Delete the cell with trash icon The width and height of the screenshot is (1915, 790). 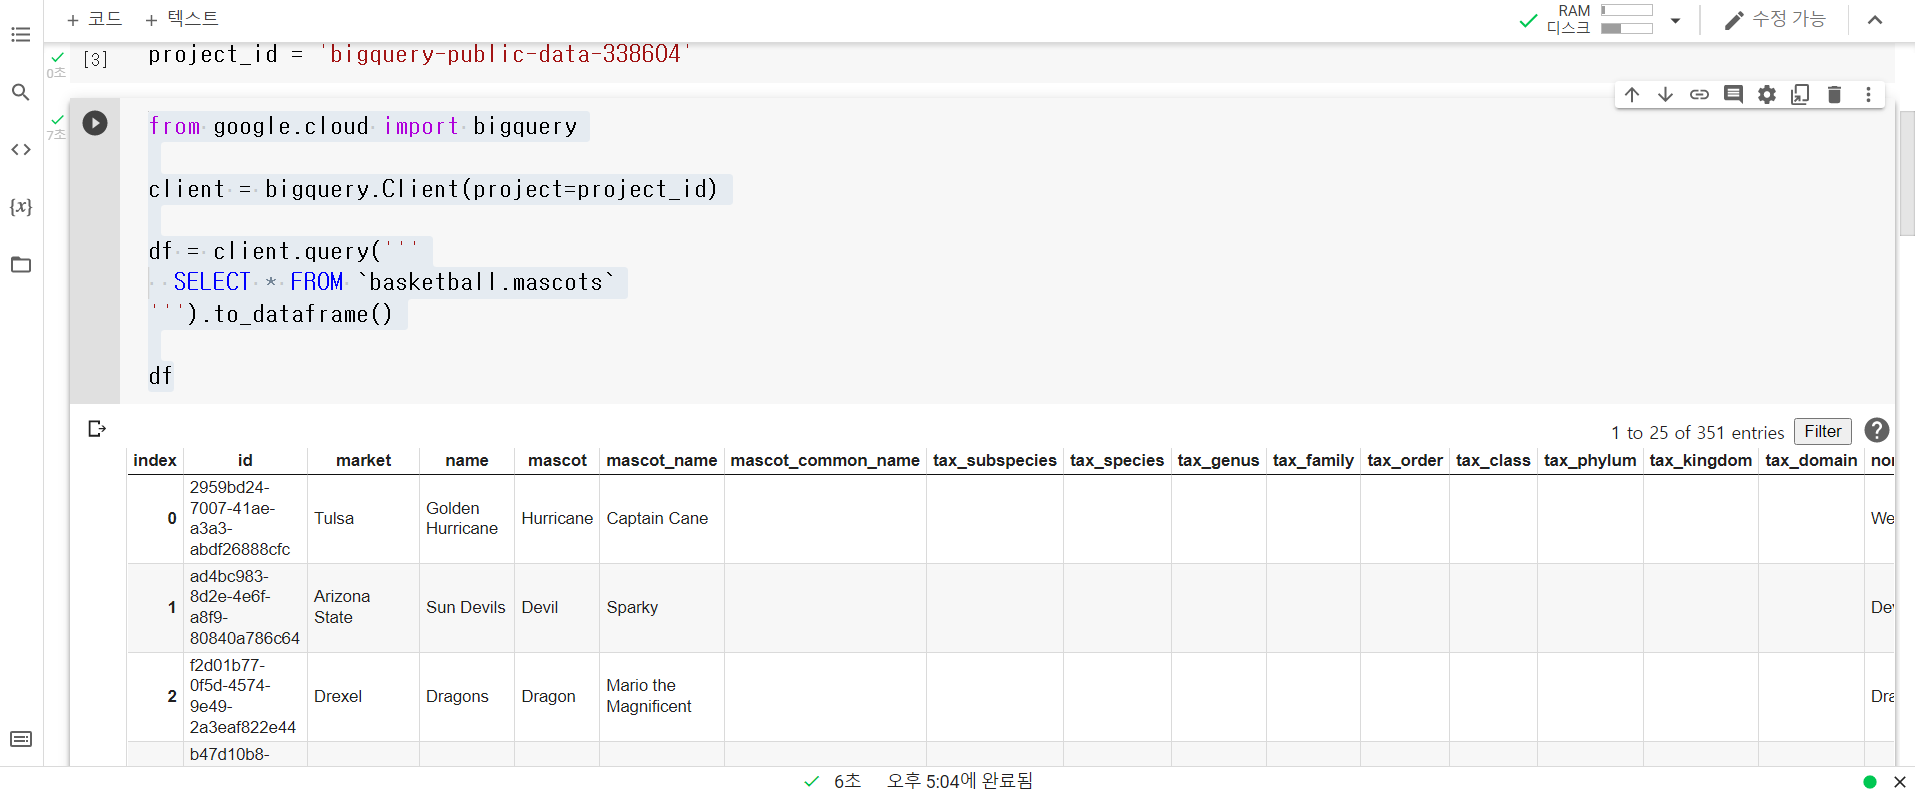[x=1834, y=94]
